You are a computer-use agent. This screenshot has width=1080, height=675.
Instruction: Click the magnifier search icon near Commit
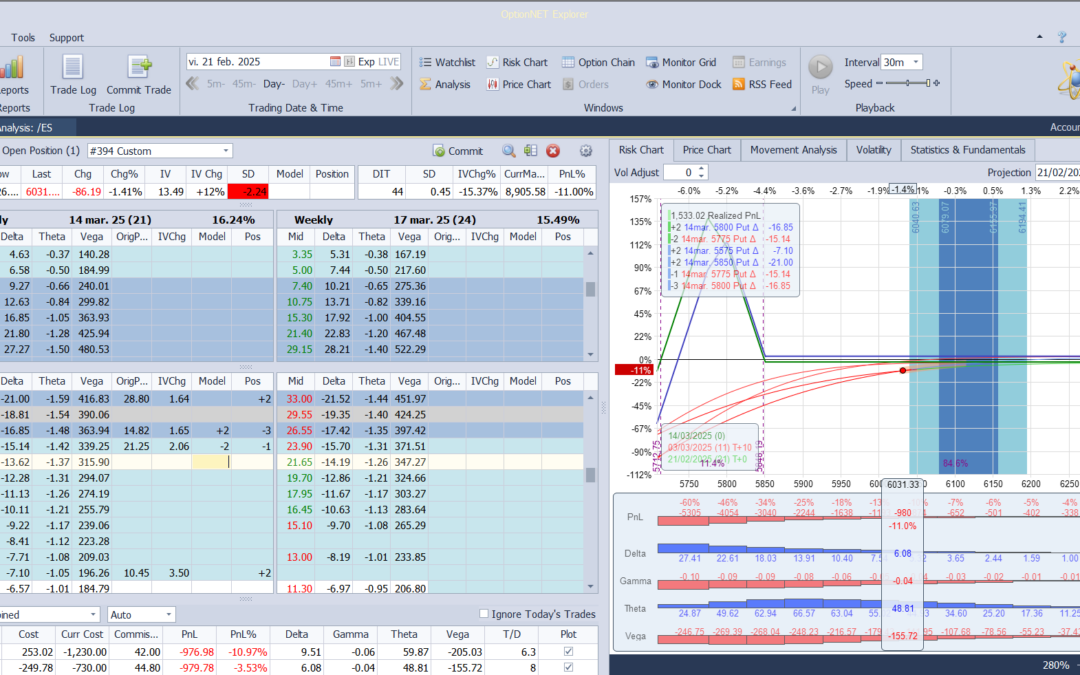(510, 150)
